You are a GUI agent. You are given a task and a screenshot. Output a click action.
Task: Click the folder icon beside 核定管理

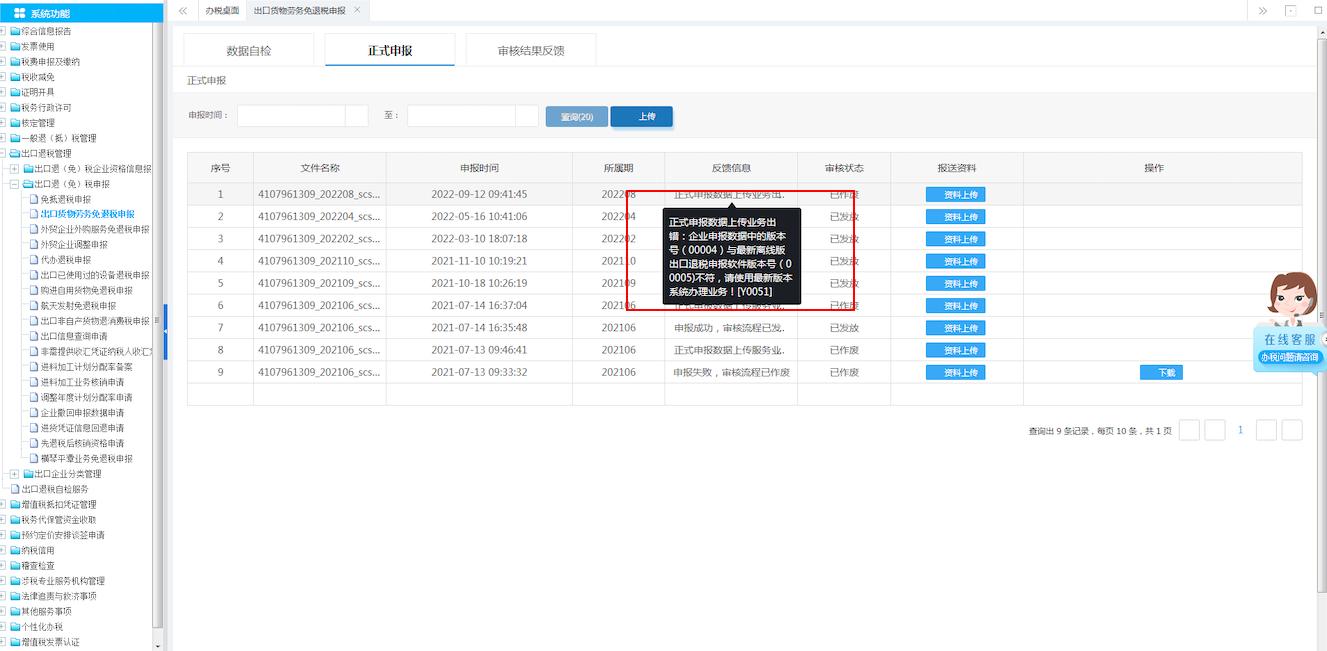pos(15,123)
